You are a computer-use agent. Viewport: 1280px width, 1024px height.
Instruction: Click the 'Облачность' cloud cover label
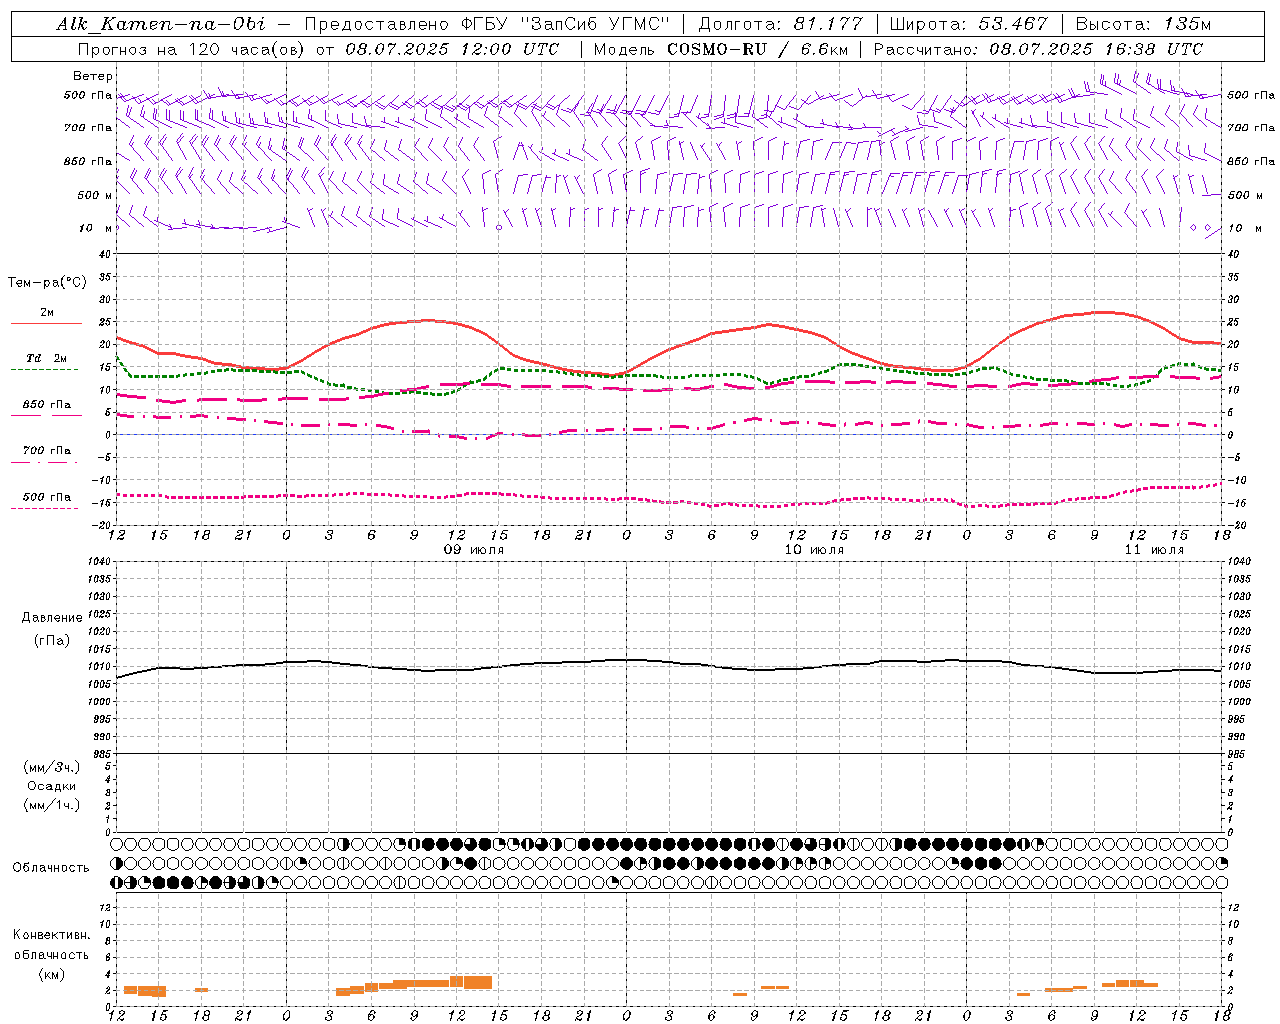[x=51, y=868]
